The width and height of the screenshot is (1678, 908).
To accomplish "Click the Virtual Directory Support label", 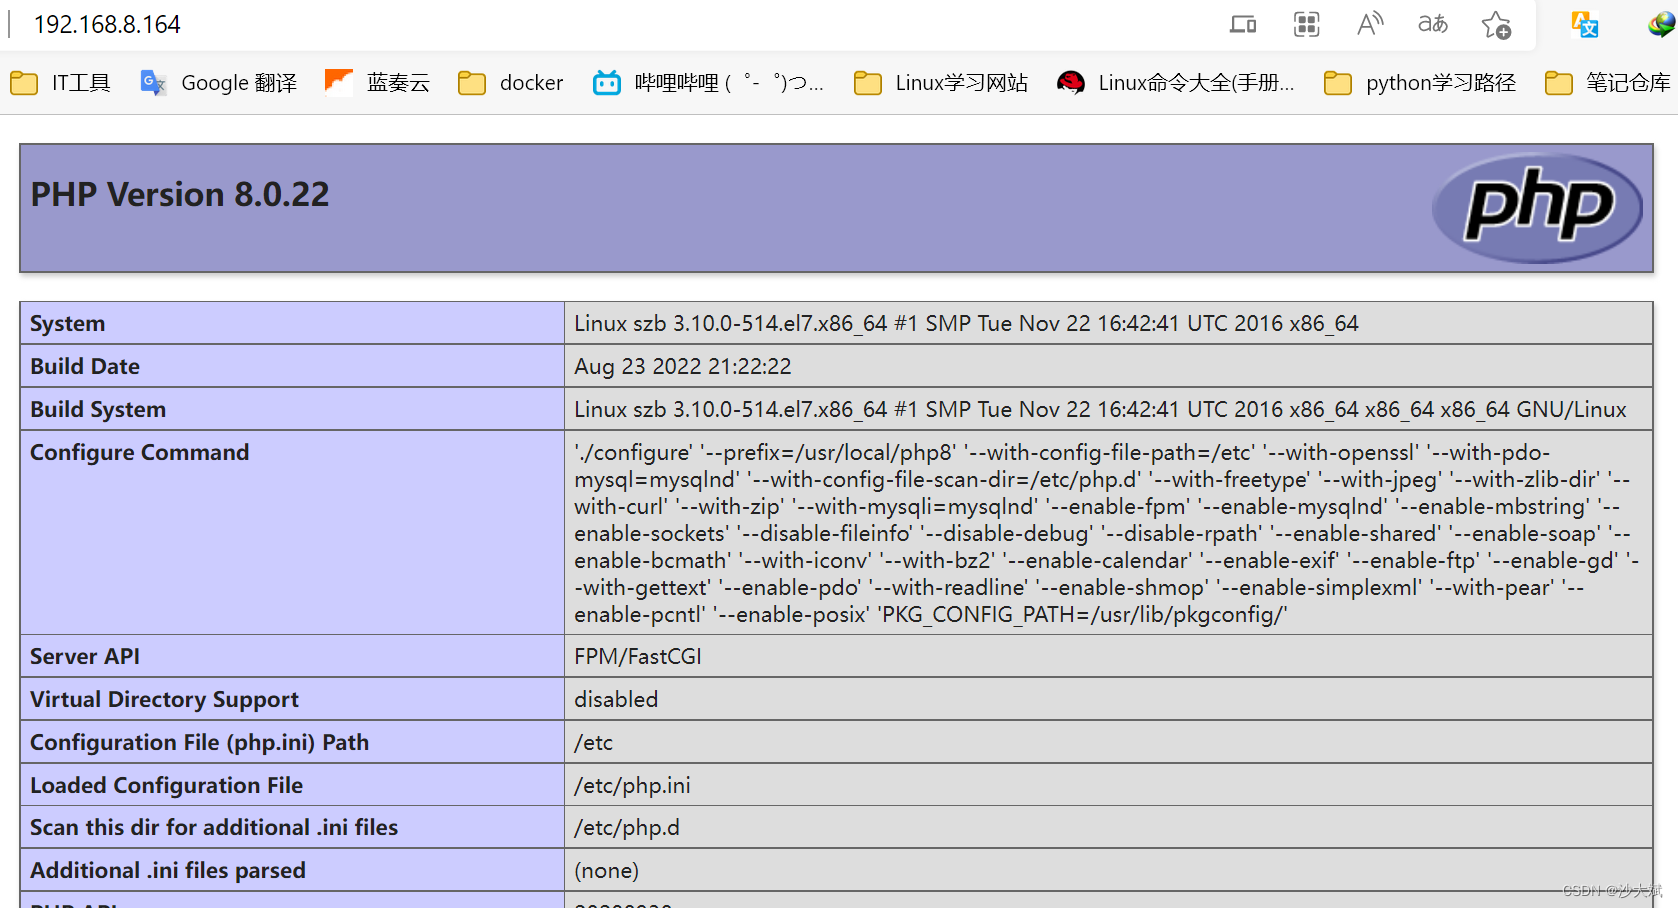I will coord(164,699).
